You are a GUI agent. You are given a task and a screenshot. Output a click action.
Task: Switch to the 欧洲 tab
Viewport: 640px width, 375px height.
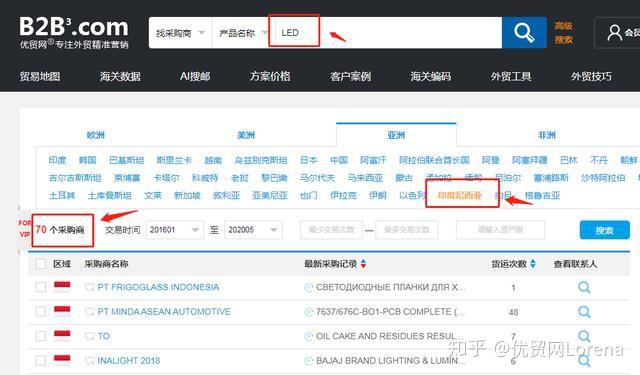pyautogui.click(x=96, y=135)
